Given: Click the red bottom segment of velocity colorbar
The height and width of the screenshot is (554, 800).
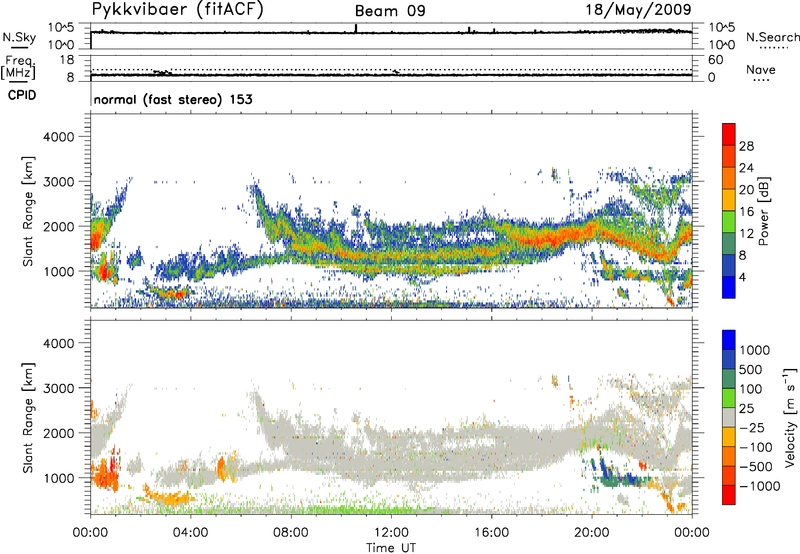Looking at the screenshot, I should pyautogui.click(x=729, y=495).
